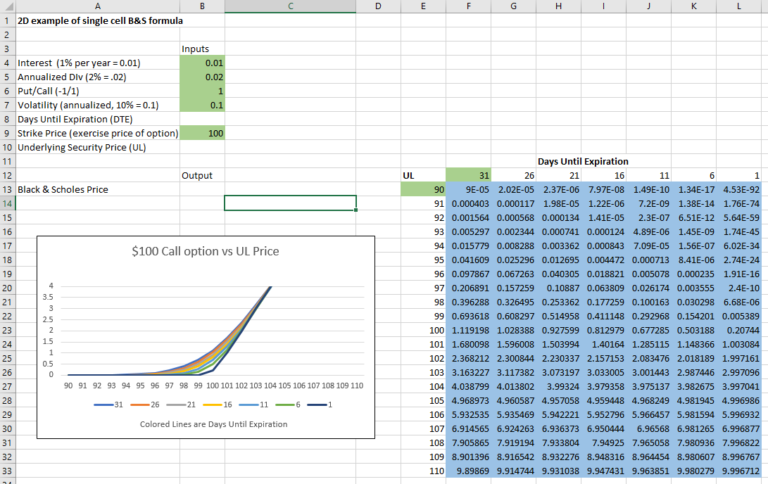
Task: Click the table value 9.89869
Action: click(468, 471)
